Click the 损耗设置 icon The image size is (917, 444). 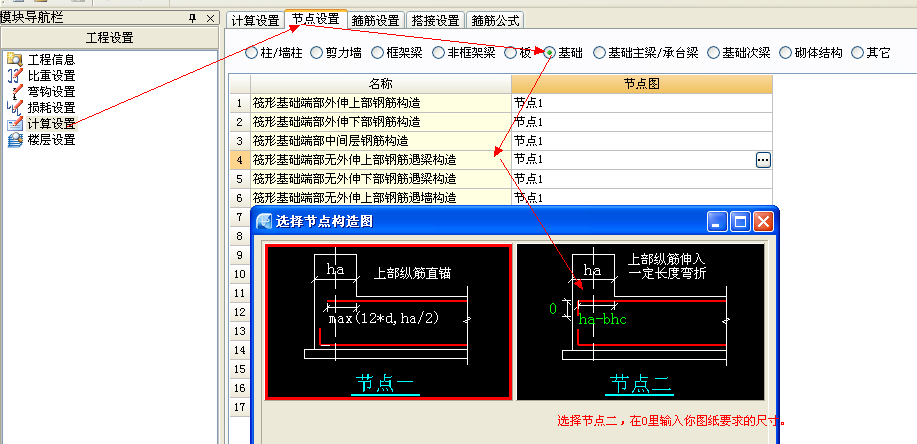click(15, 108)
